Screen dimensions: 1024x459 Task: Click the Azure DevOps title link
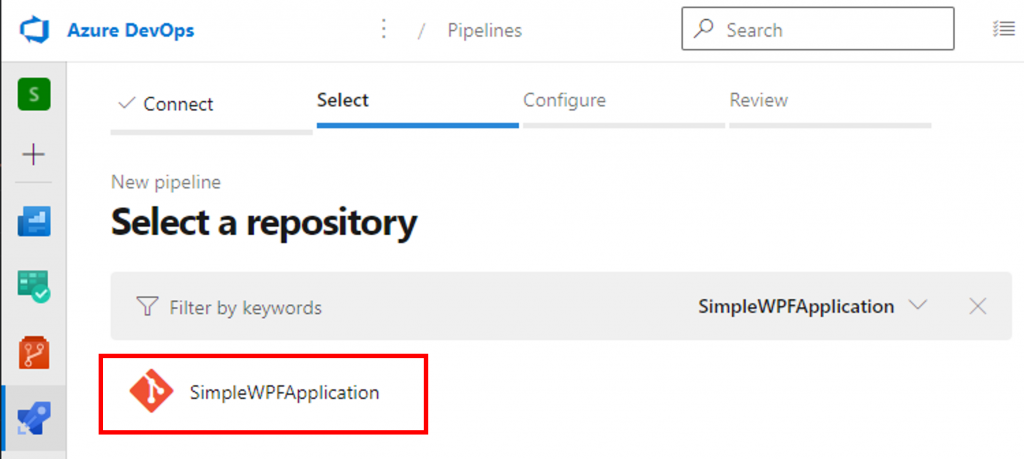click(131, 30)
